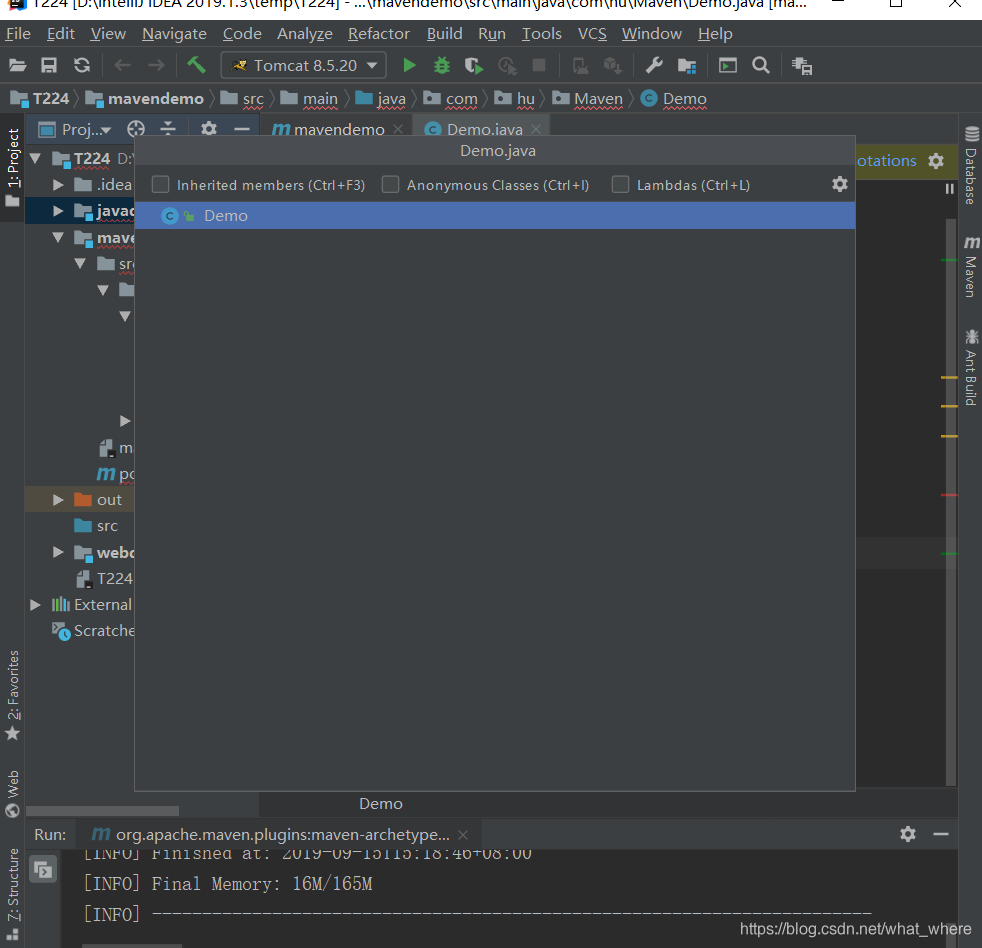982x948 pixels.
Task: Click the Scroll from Source target icon
Action: pos(136,129)
